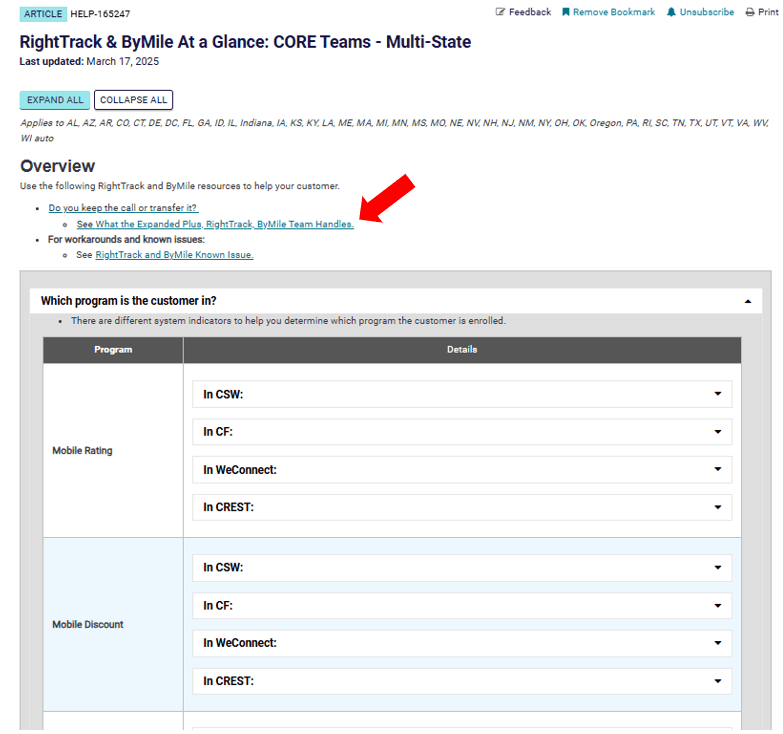Screen dimensions: 783x734
Task: Click the Remove Bookmark icon
Action: pos(565,12)
